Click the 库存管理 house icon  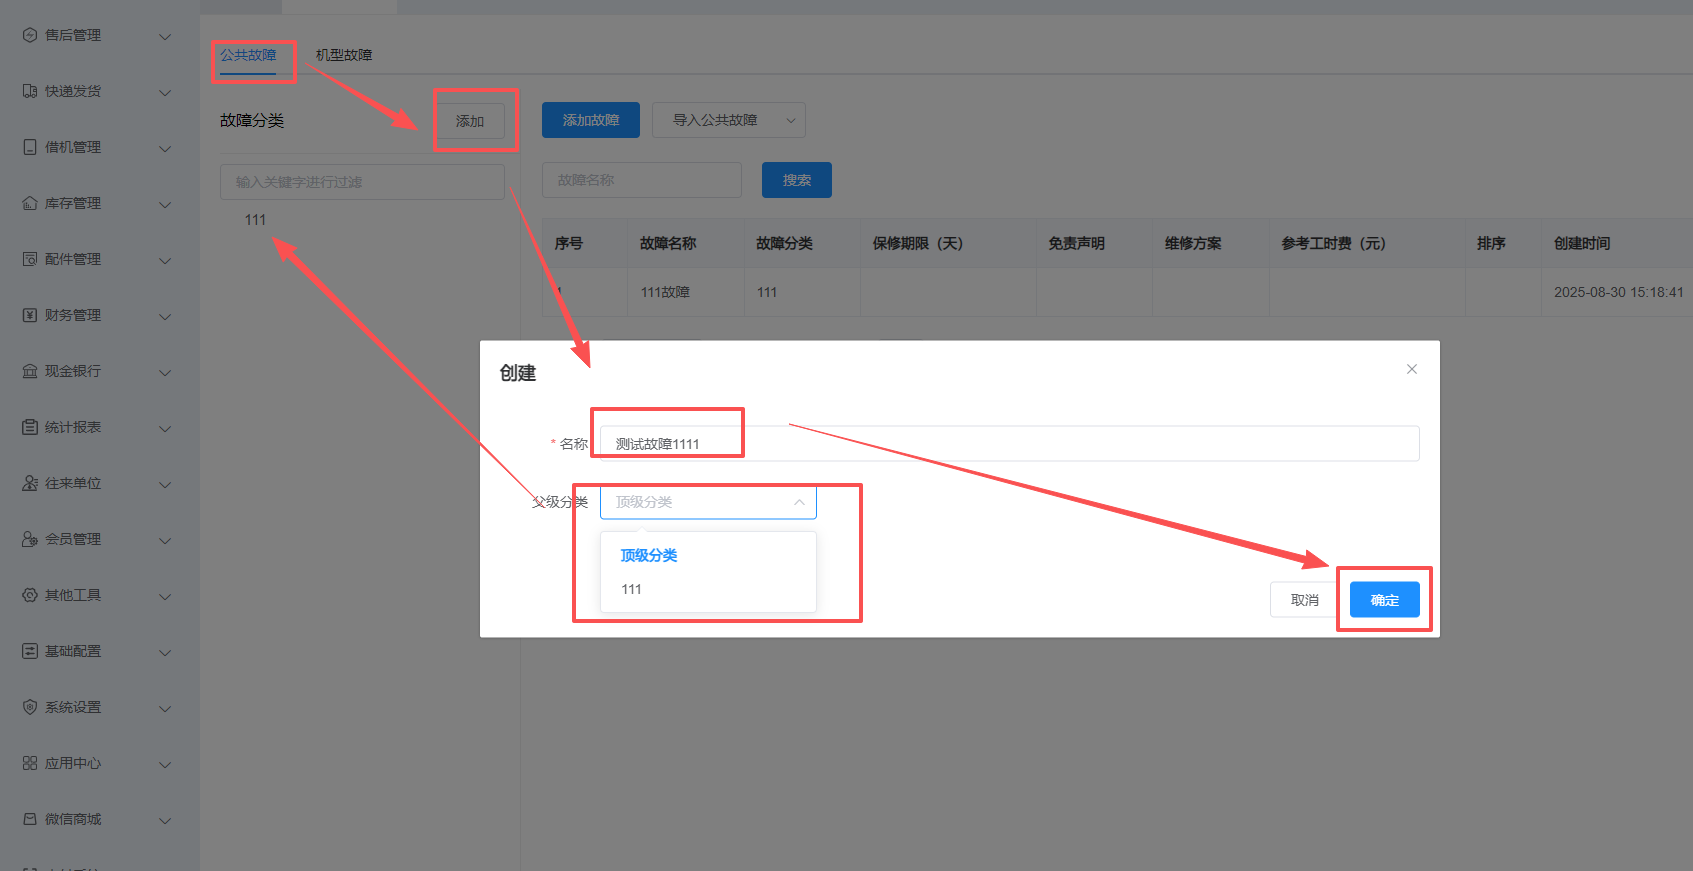[x=30, y=203]
